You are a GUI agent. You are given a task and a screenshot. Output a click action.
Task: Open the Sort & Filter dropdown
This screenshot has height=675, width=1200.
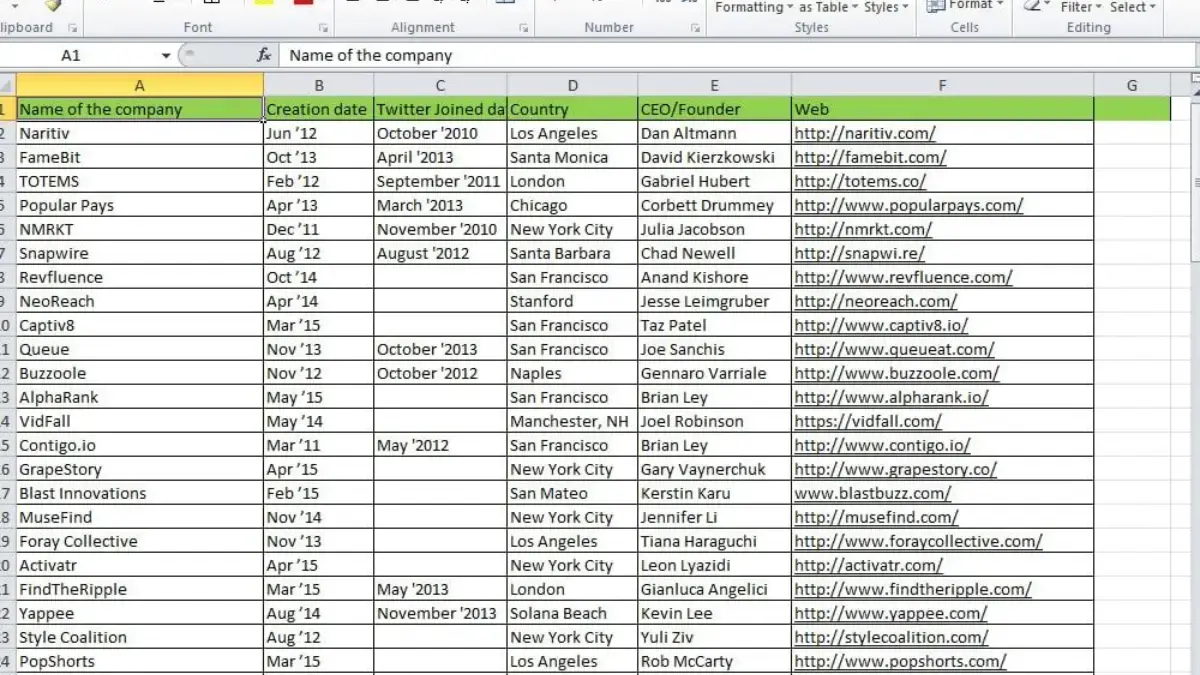click(x=1081, y=7)
